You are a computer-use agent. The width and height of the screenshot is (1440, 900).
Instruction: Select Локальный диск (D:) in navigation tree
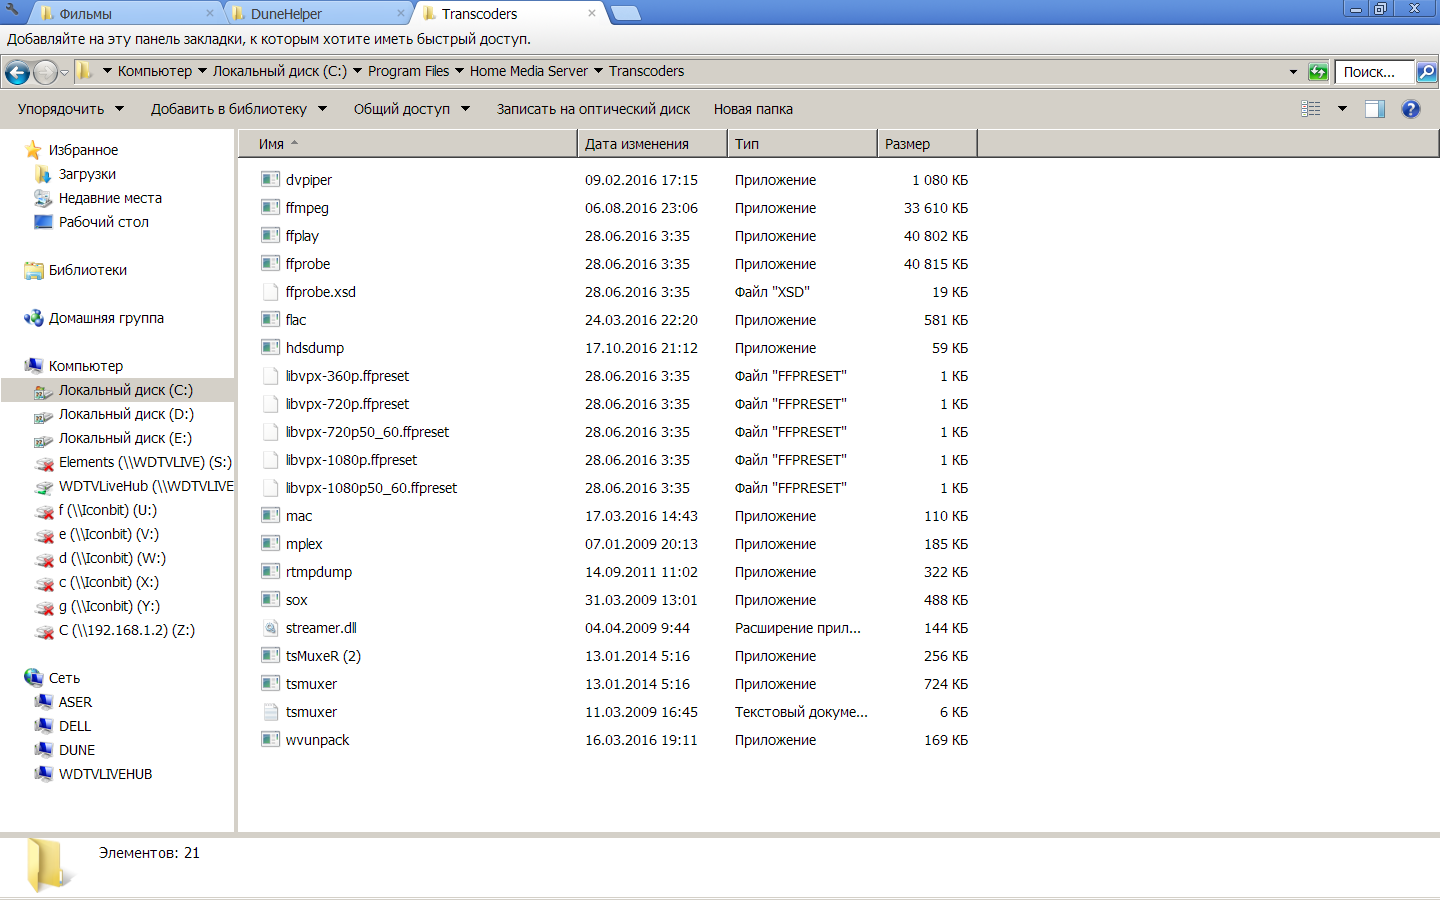point(126,414)
